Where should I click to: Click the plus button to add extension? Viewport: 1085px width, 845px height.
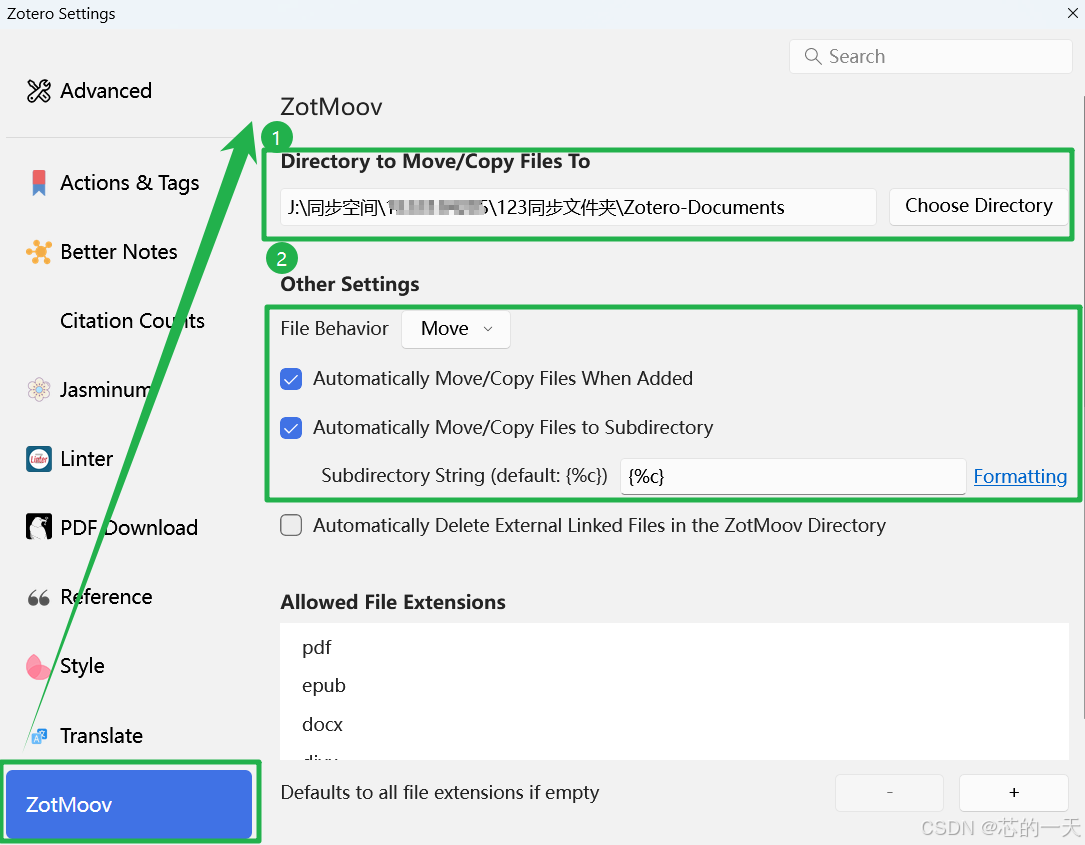point(1014,793)
